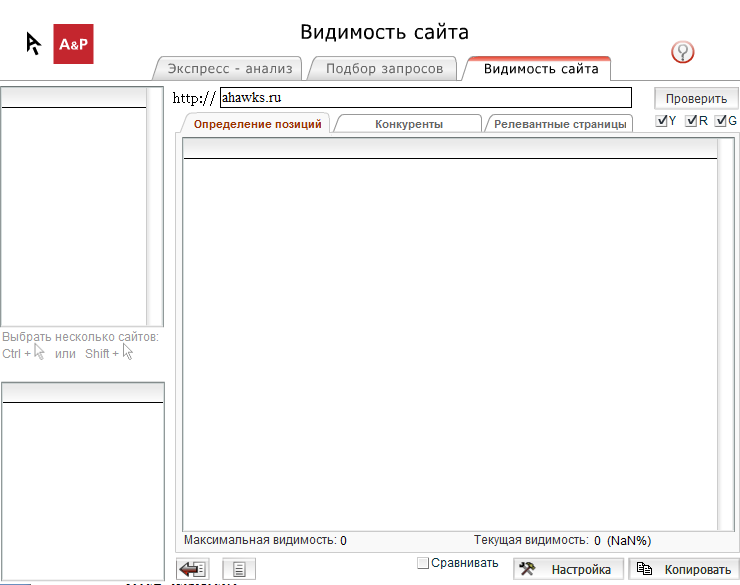Click the hammer icon on Настройка
The height and width of the screenshot is (585, 740).
(x=529, y=569)
